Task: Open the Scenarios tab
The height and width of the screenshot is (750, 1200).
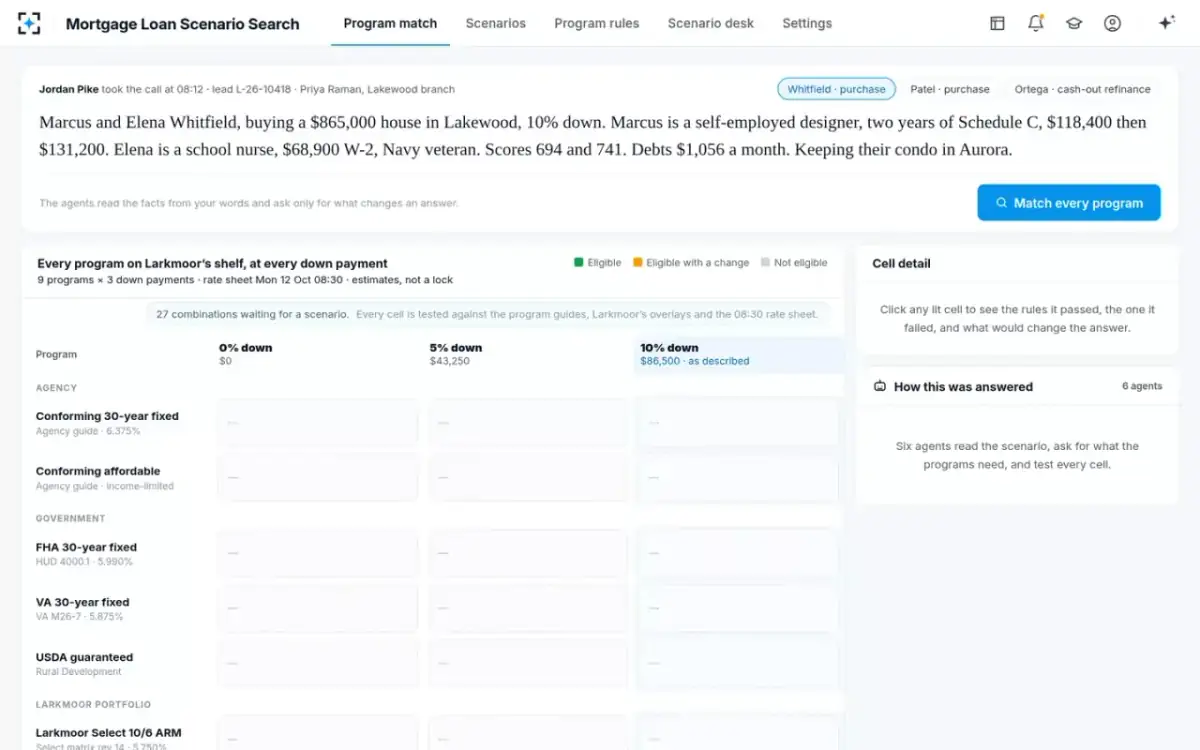Action: 495,23
